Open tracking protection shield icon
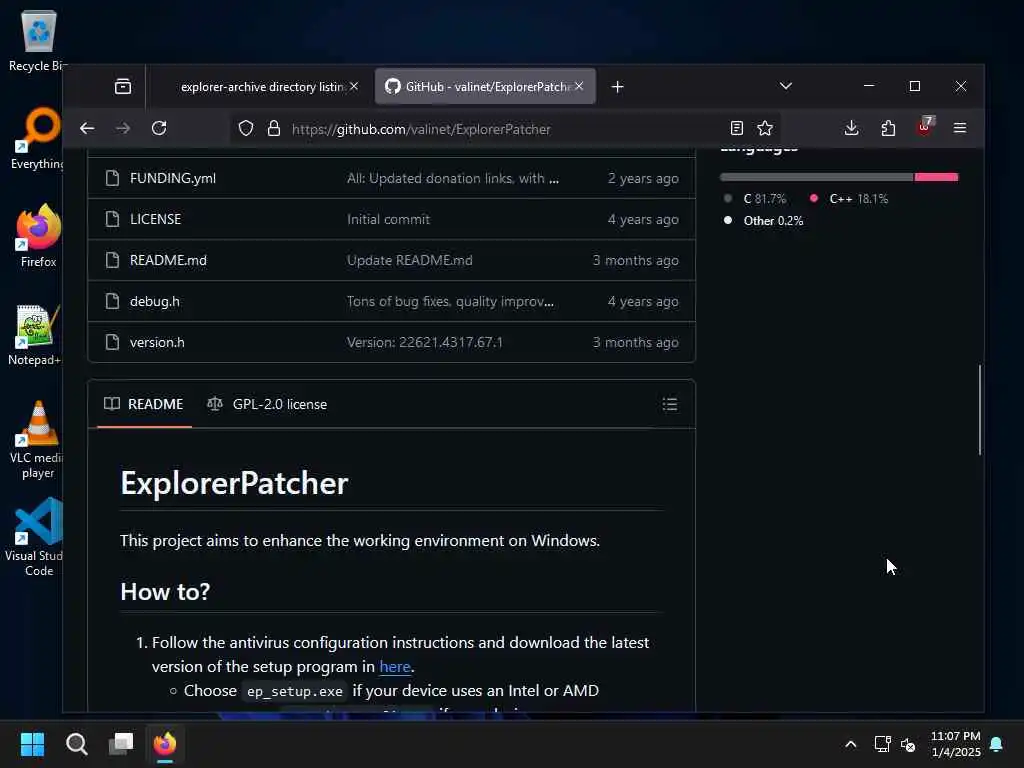 click(246, 129)
